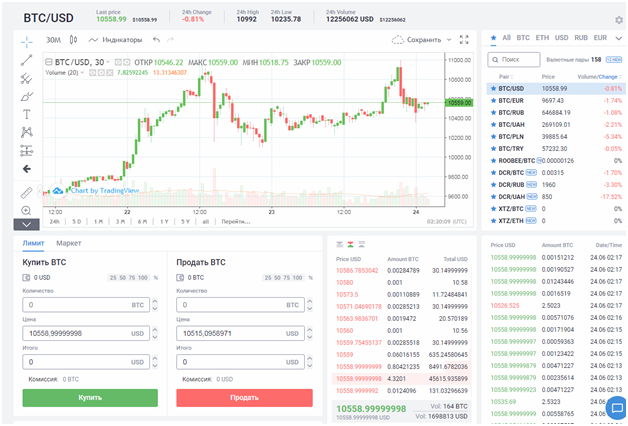This screenshot has height=426, width=628.
Task: Set chart range to 1Y
Action: [164, 221]
